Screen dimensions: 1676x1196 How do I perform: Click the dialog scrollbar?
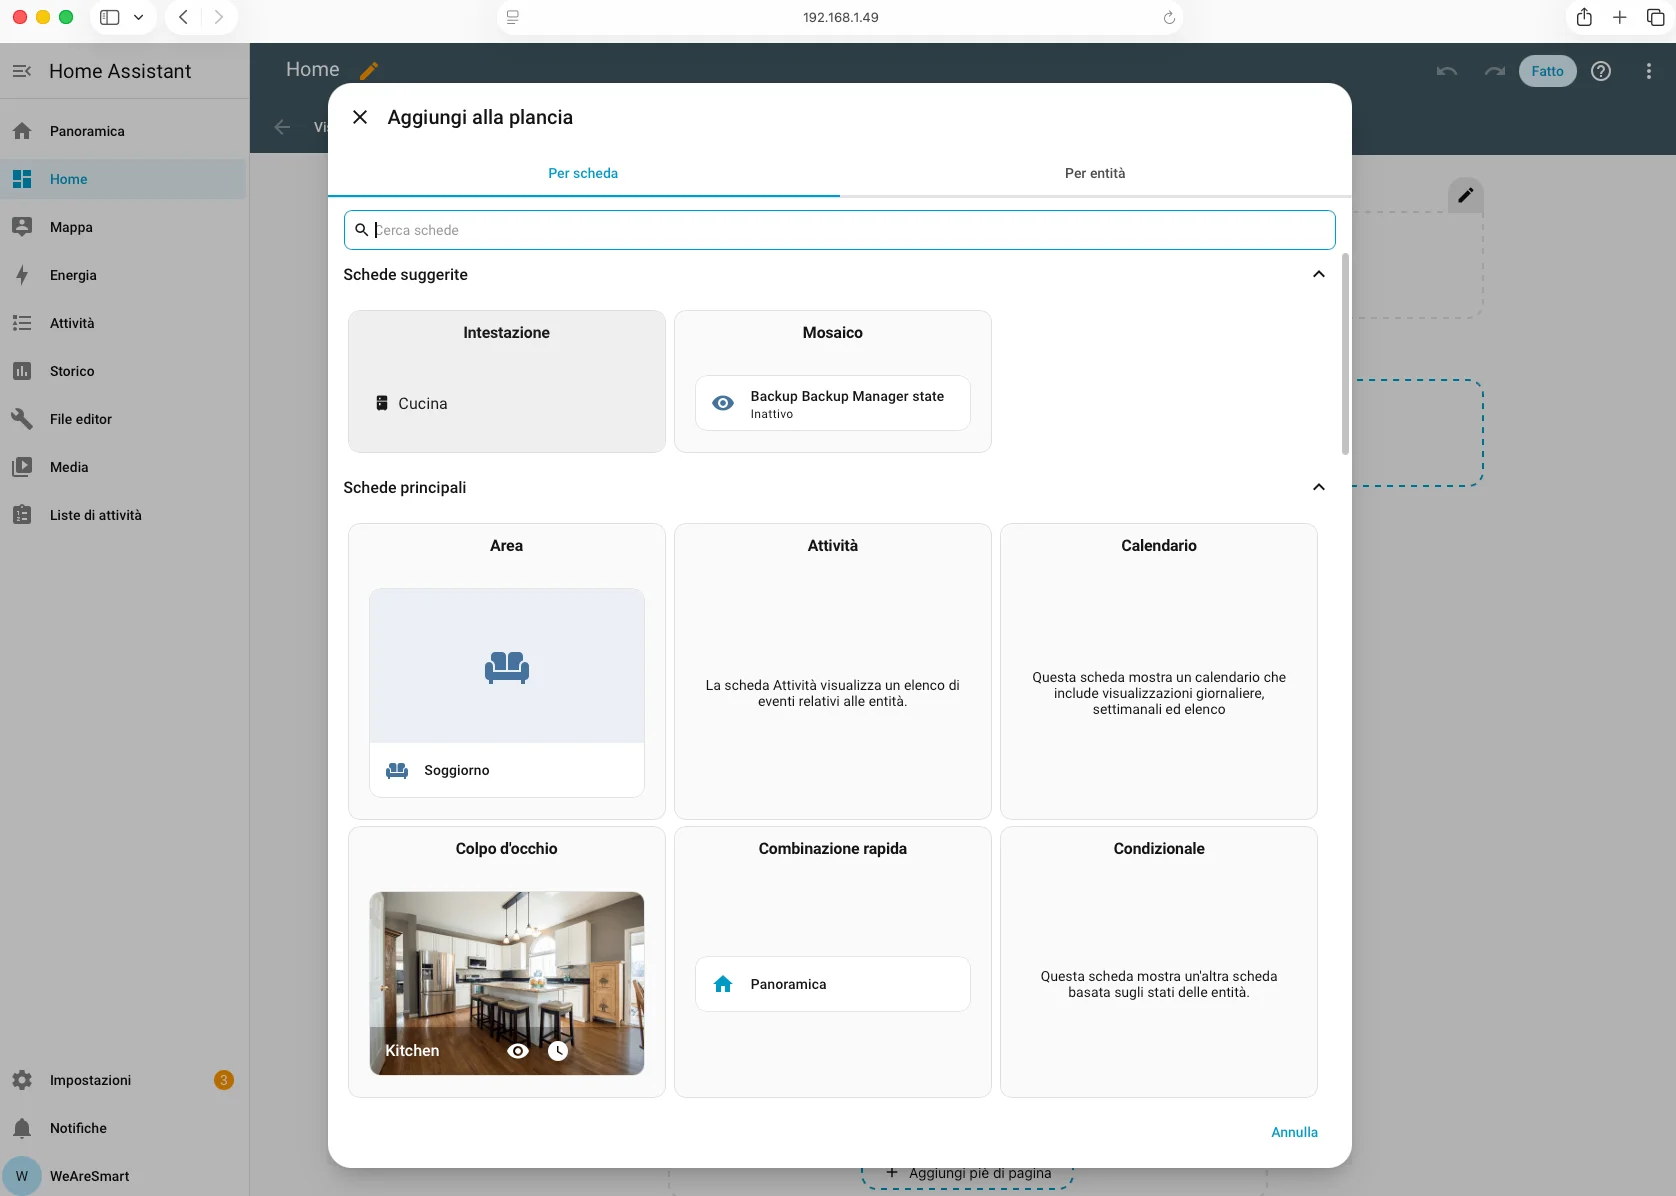(1345, 354)
